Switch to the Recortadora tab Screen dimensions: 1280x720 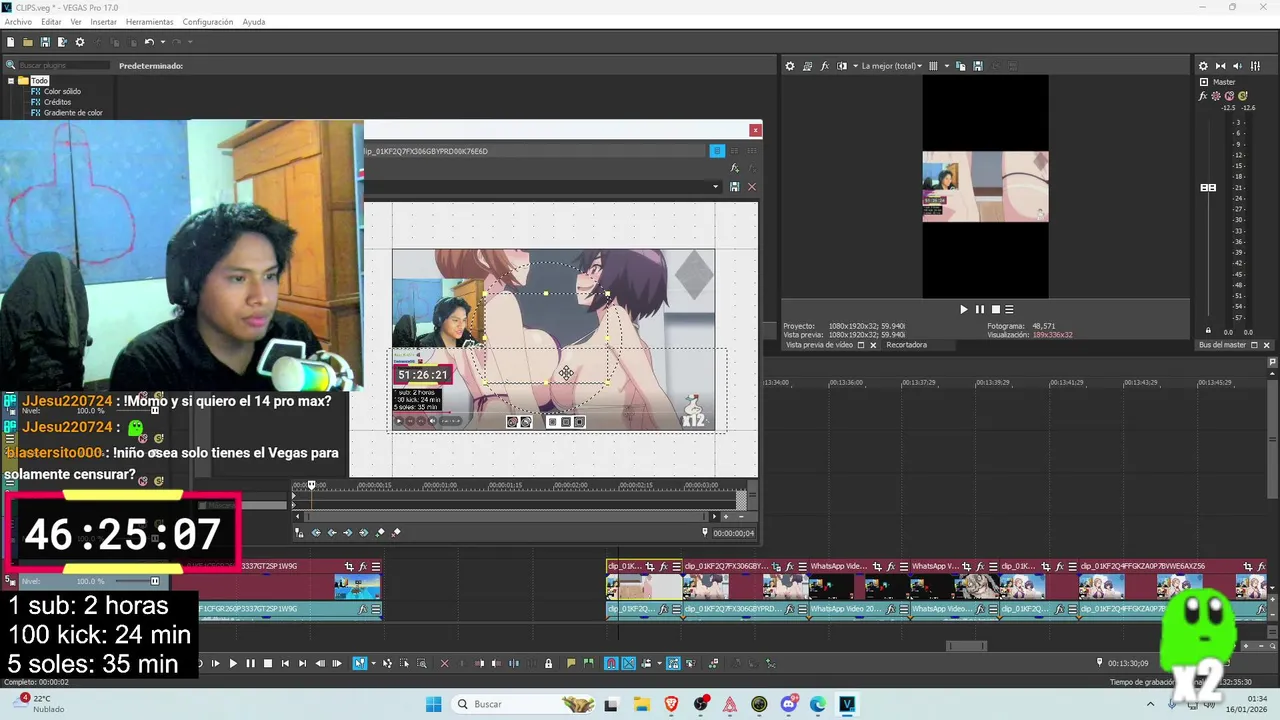[x=907, y=345]
